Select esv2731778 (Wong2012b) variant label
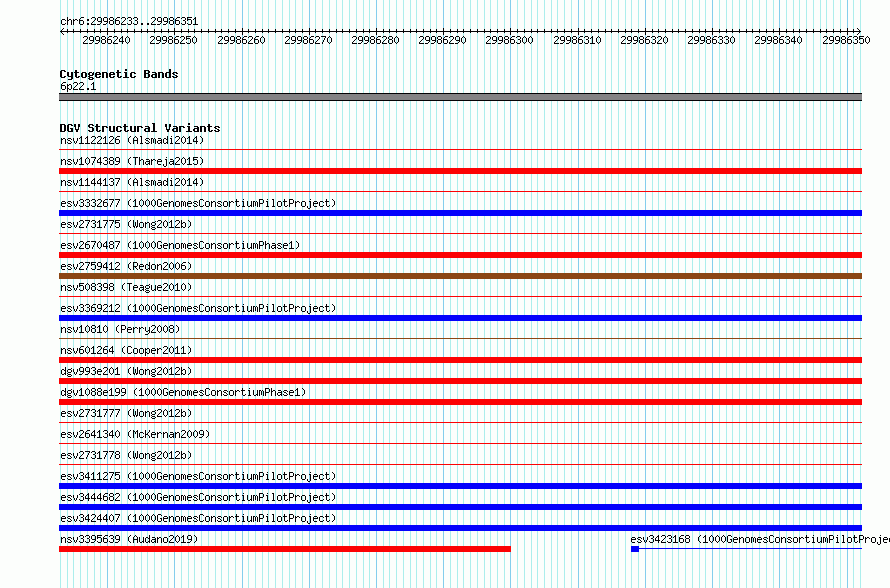The image size is (890, 588). click(x=126, y=455)
